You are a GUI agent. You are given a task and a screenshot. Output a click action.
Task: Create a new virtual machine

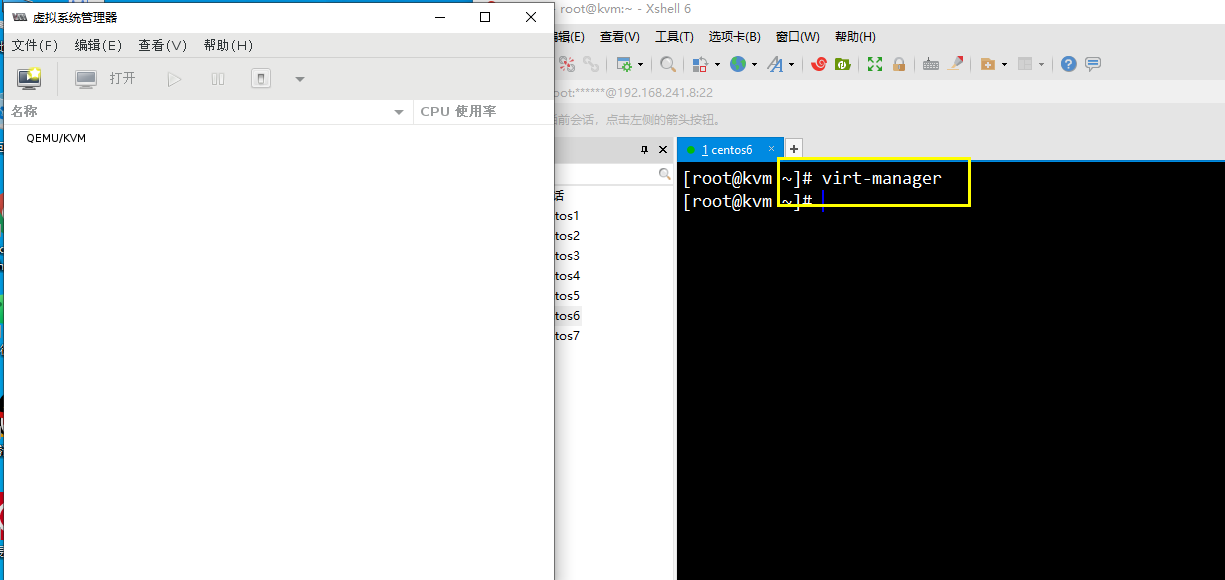coord(29,77)
